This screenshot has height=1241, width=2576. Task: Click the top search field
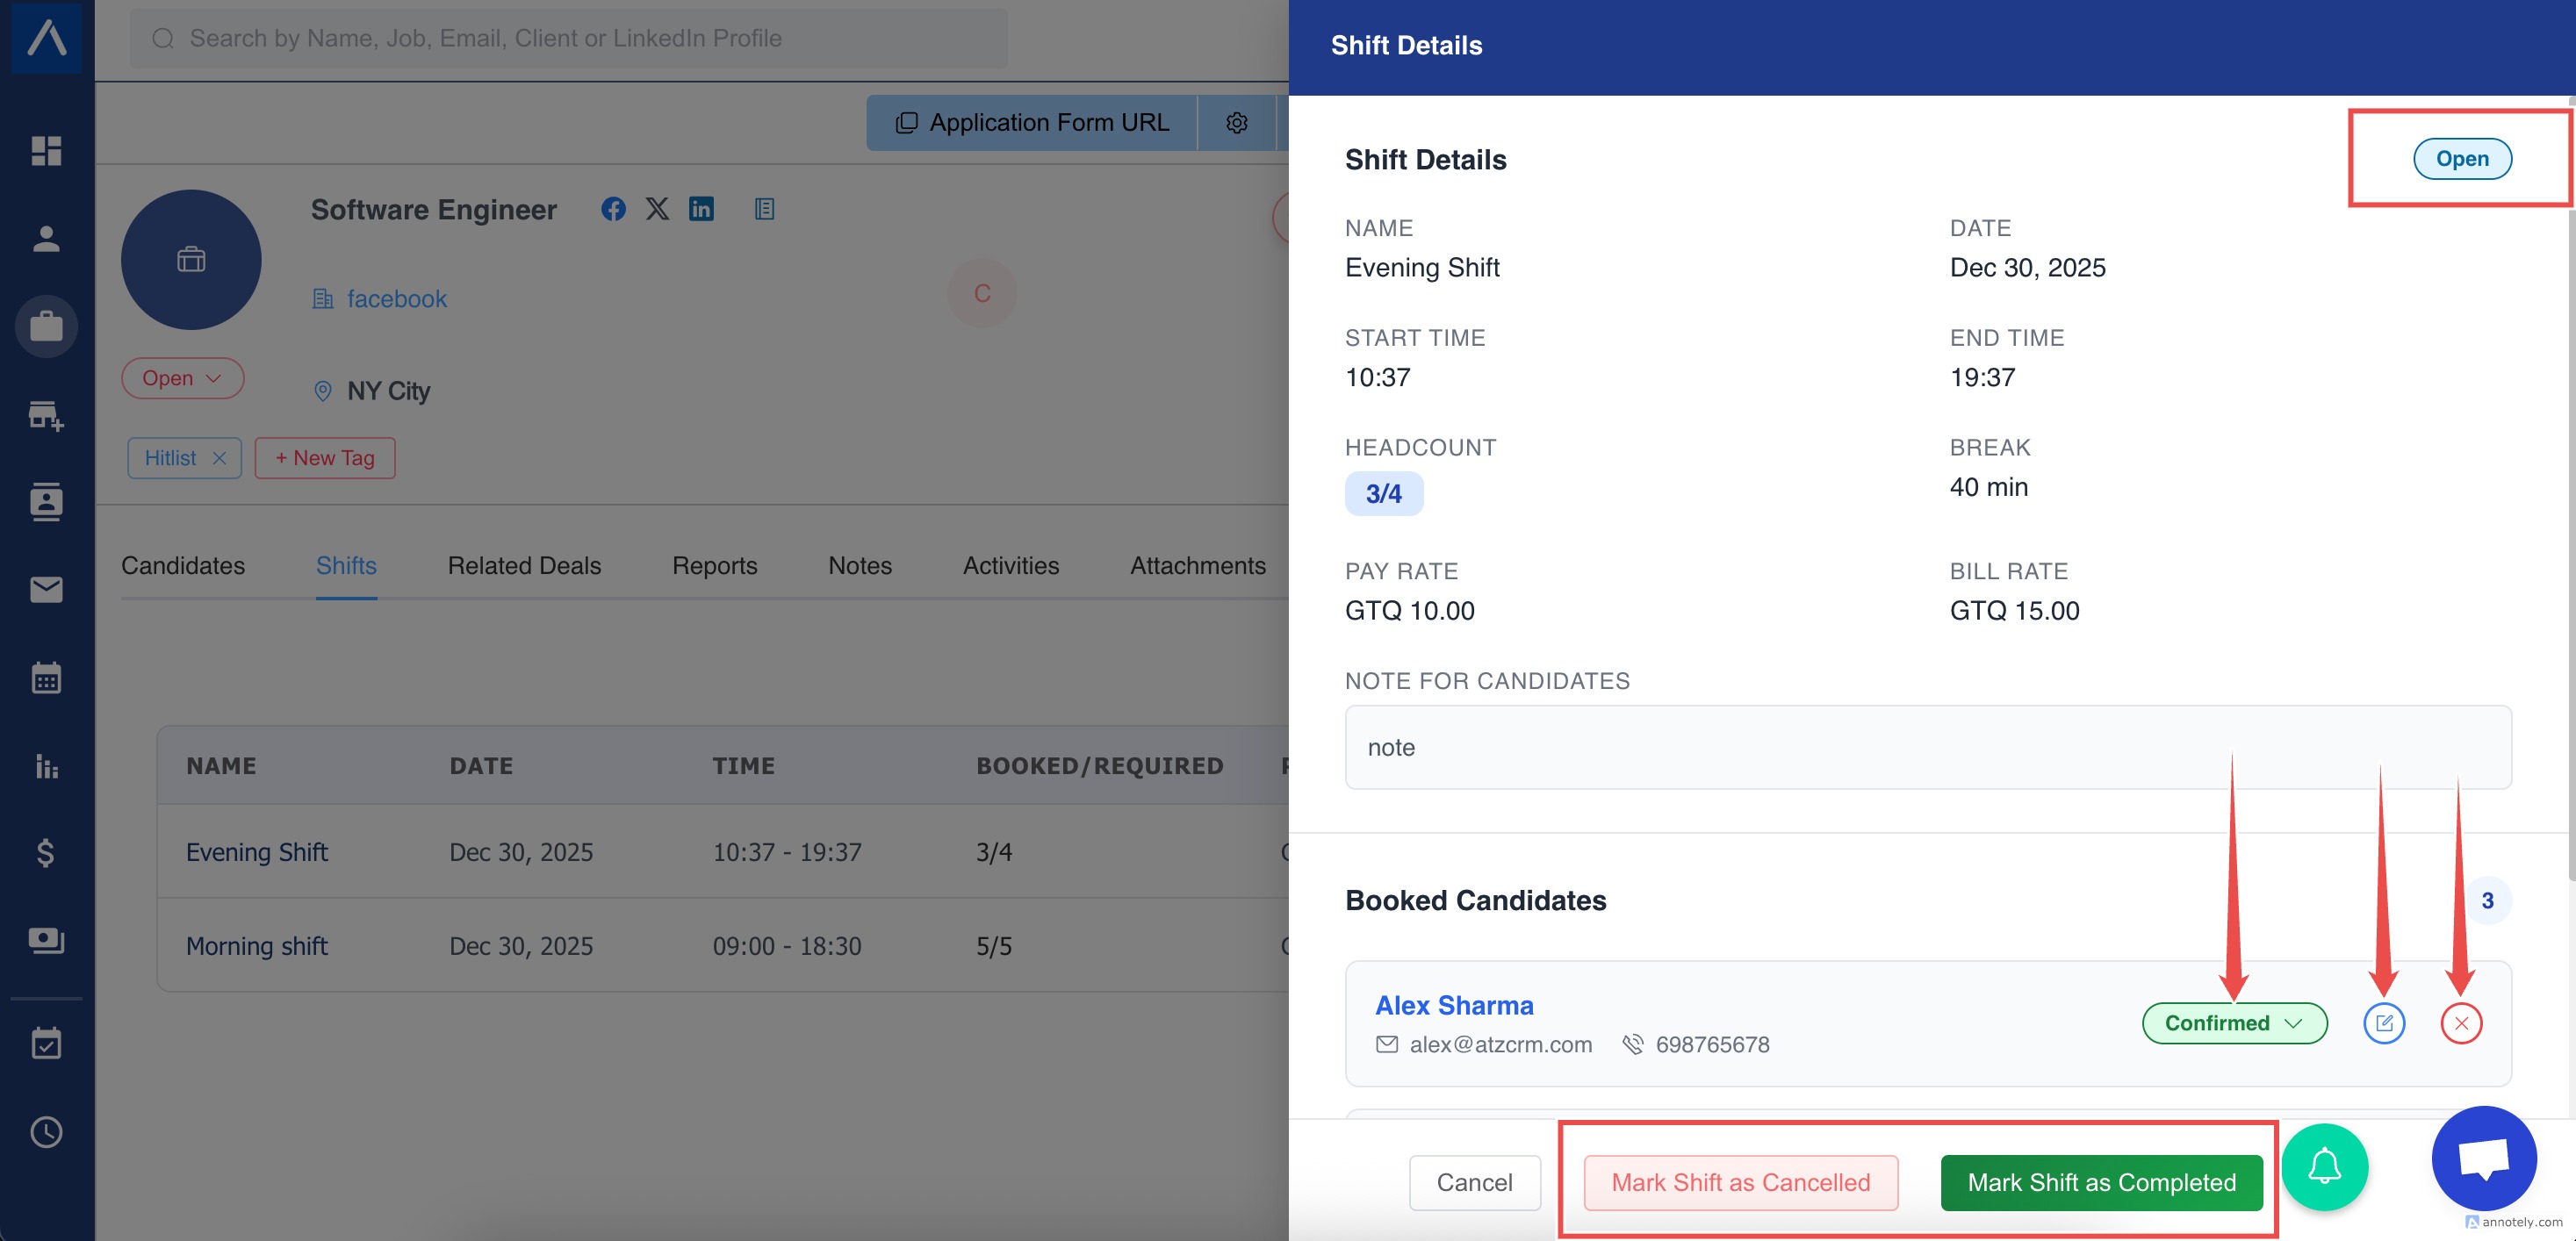tap(568, 38)
